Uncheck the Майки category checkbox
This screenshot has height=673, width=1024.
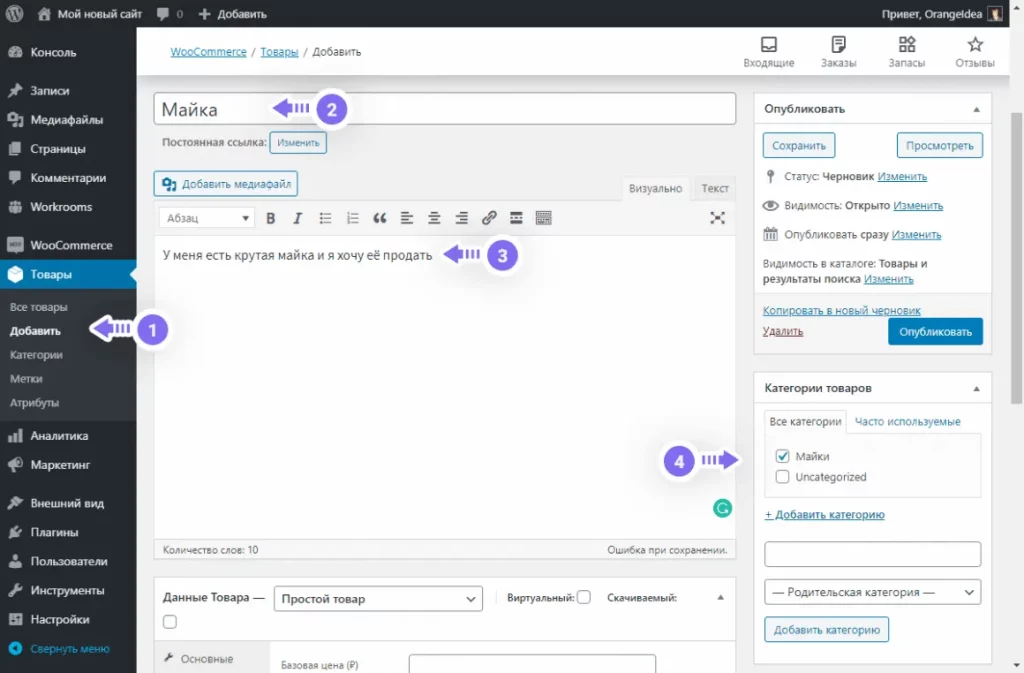783,456
